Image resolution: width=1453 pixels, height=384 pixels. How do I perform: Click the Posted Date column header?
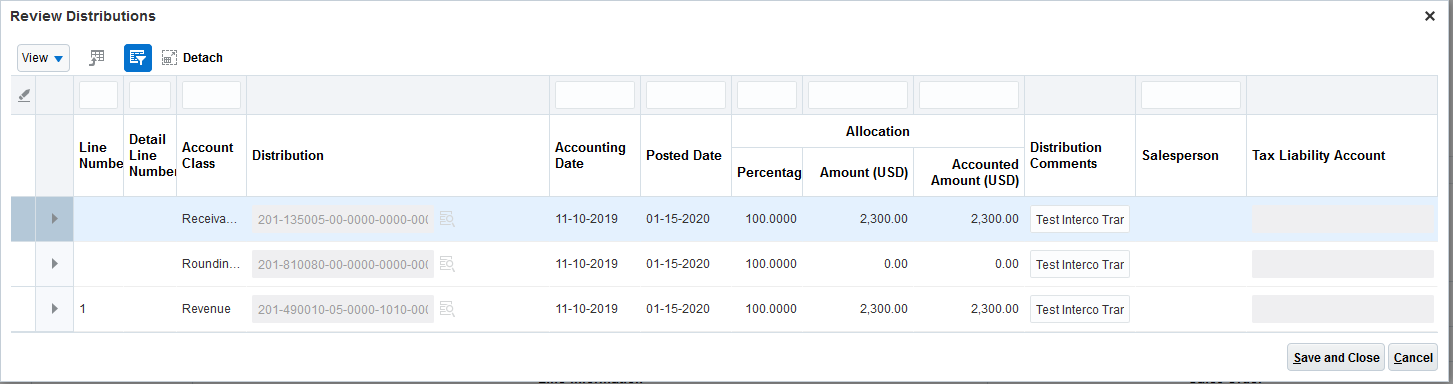(683, 155)
